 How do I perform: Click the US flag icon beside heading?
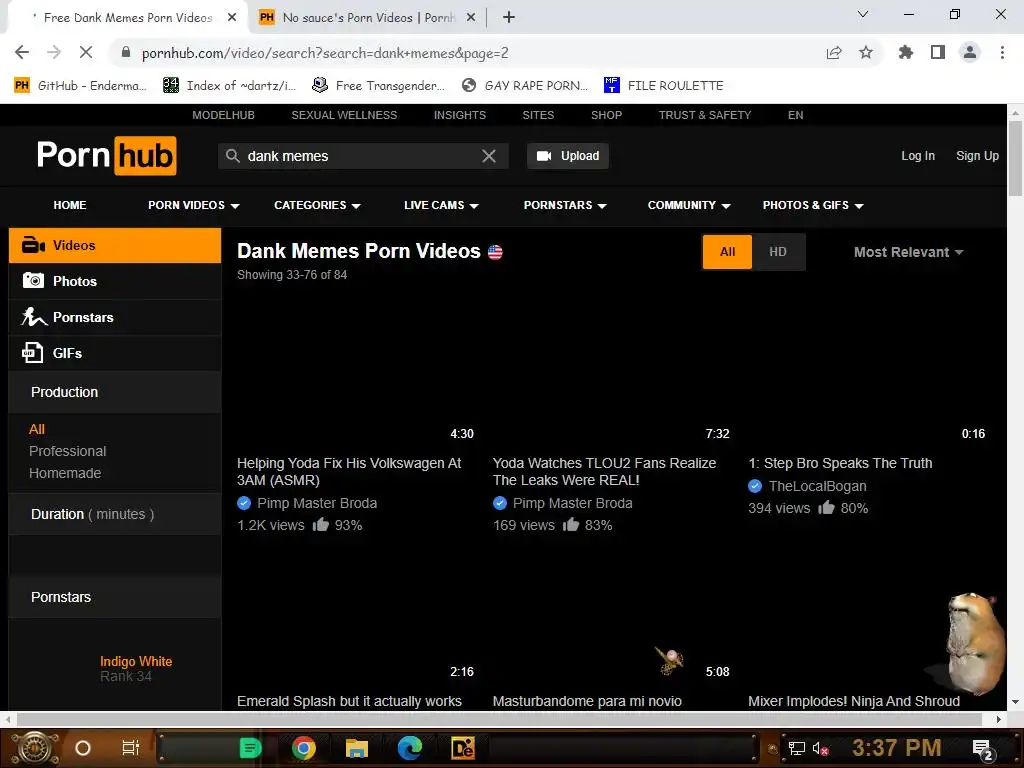click(x=496, y=252)
